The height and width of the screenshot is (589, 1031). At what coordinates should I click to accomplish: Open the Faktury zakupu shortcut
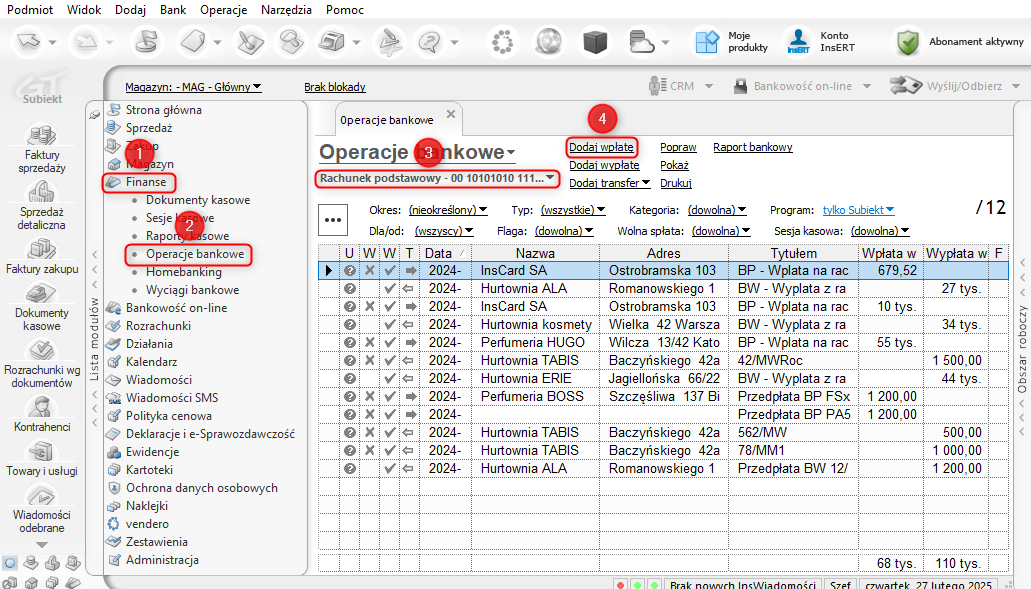pyautogui.click(x=42, y=256)
